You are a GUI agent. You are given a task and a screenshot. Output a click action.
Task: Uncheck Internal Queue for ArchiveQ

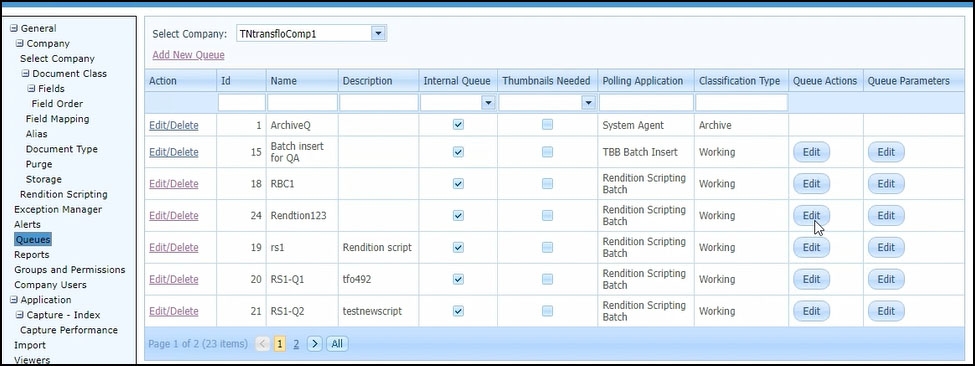point(458,125)
